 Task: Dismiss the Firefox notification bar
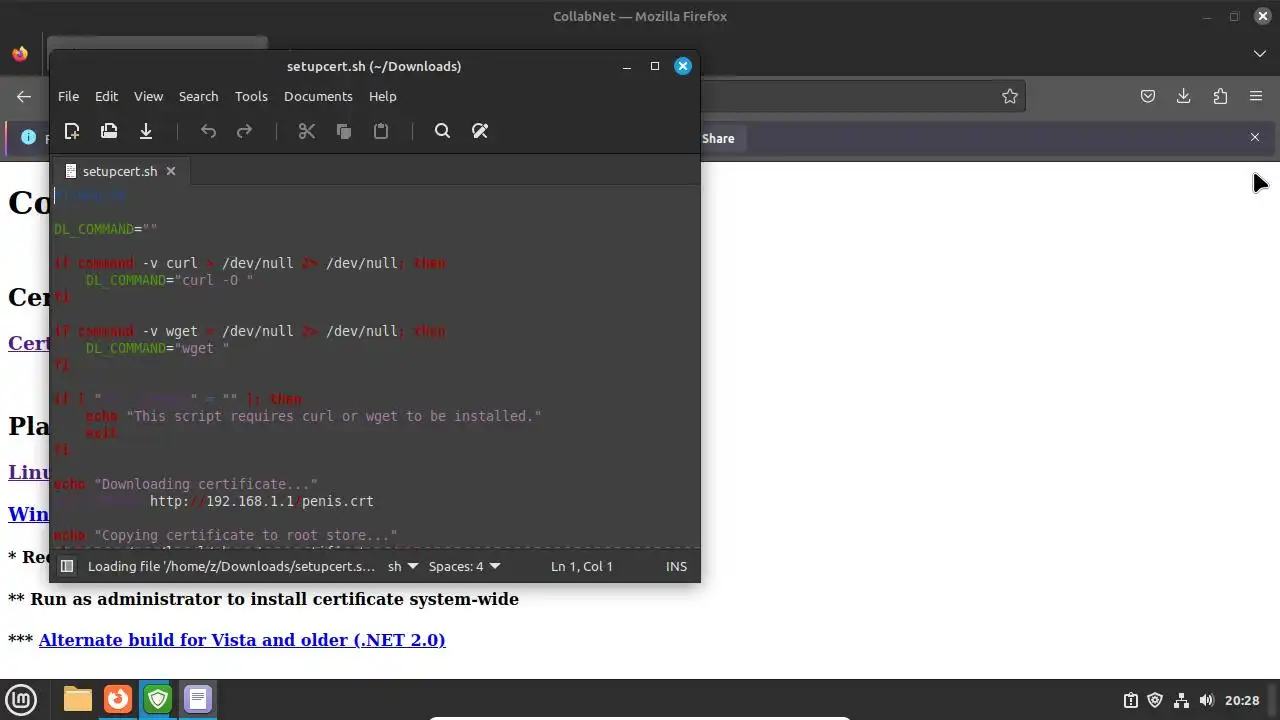(1255, 137)
